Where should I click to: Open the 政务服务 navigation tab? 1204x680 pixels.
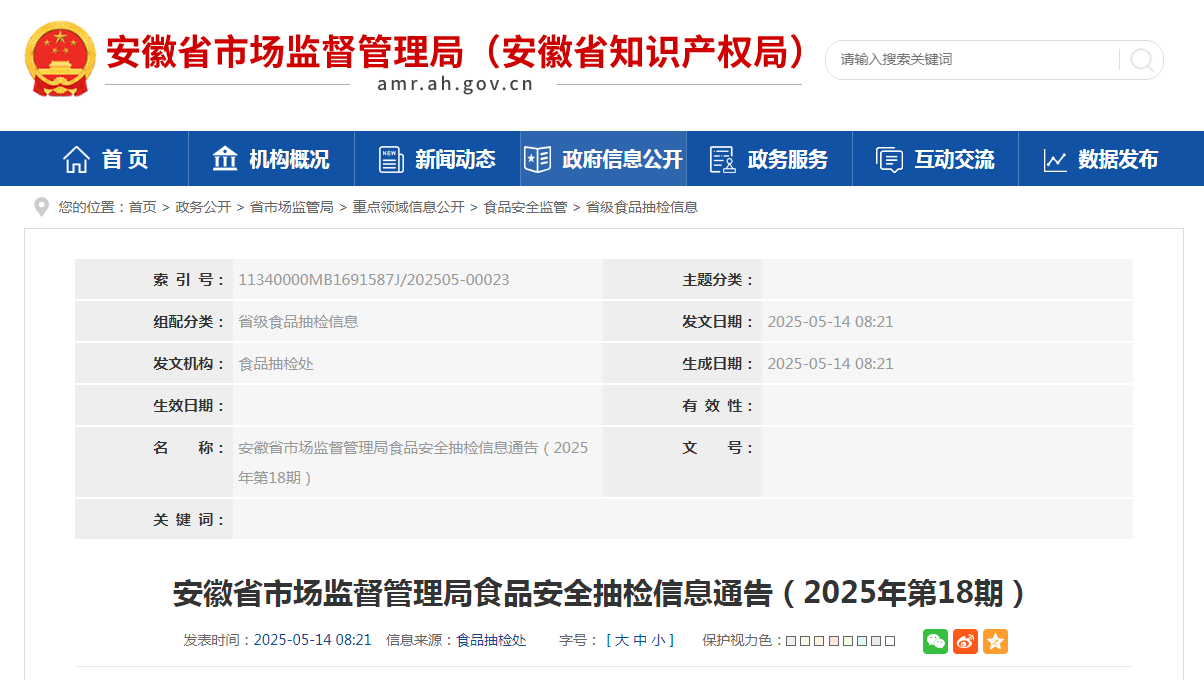coord(769,159)
